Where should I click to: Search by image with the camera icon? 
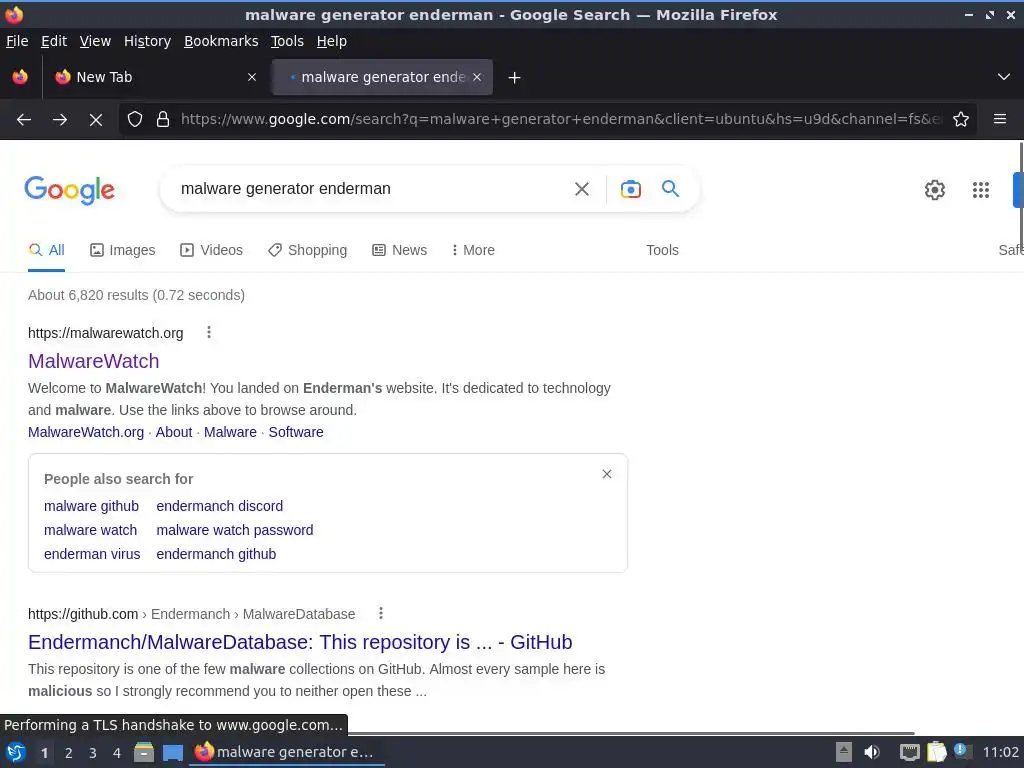point(630,189)
